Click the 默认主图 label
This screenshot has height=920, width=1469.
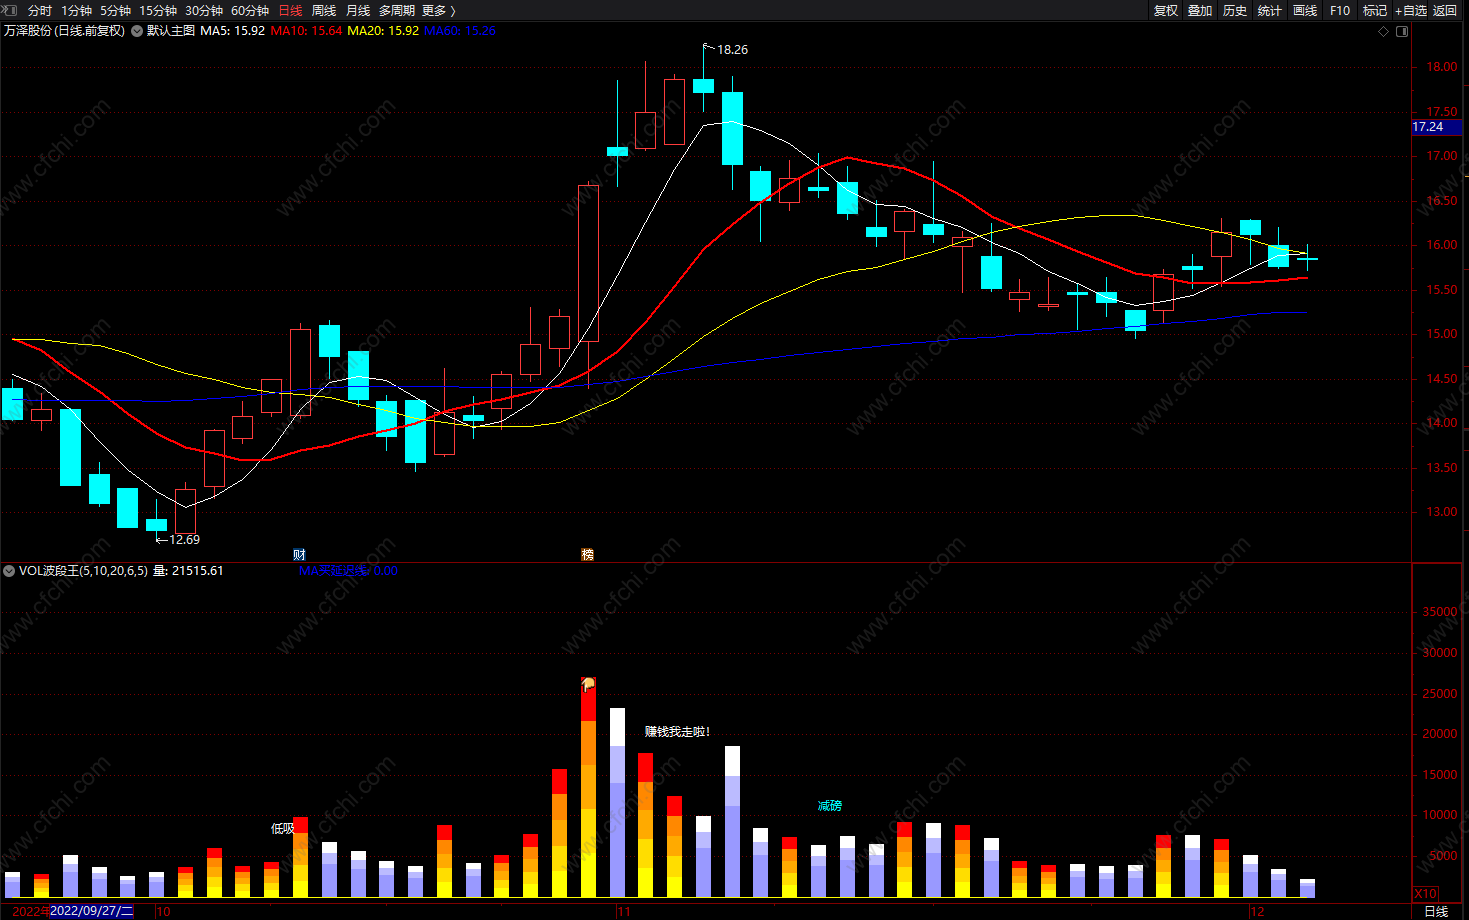click(x=171, y=31)
